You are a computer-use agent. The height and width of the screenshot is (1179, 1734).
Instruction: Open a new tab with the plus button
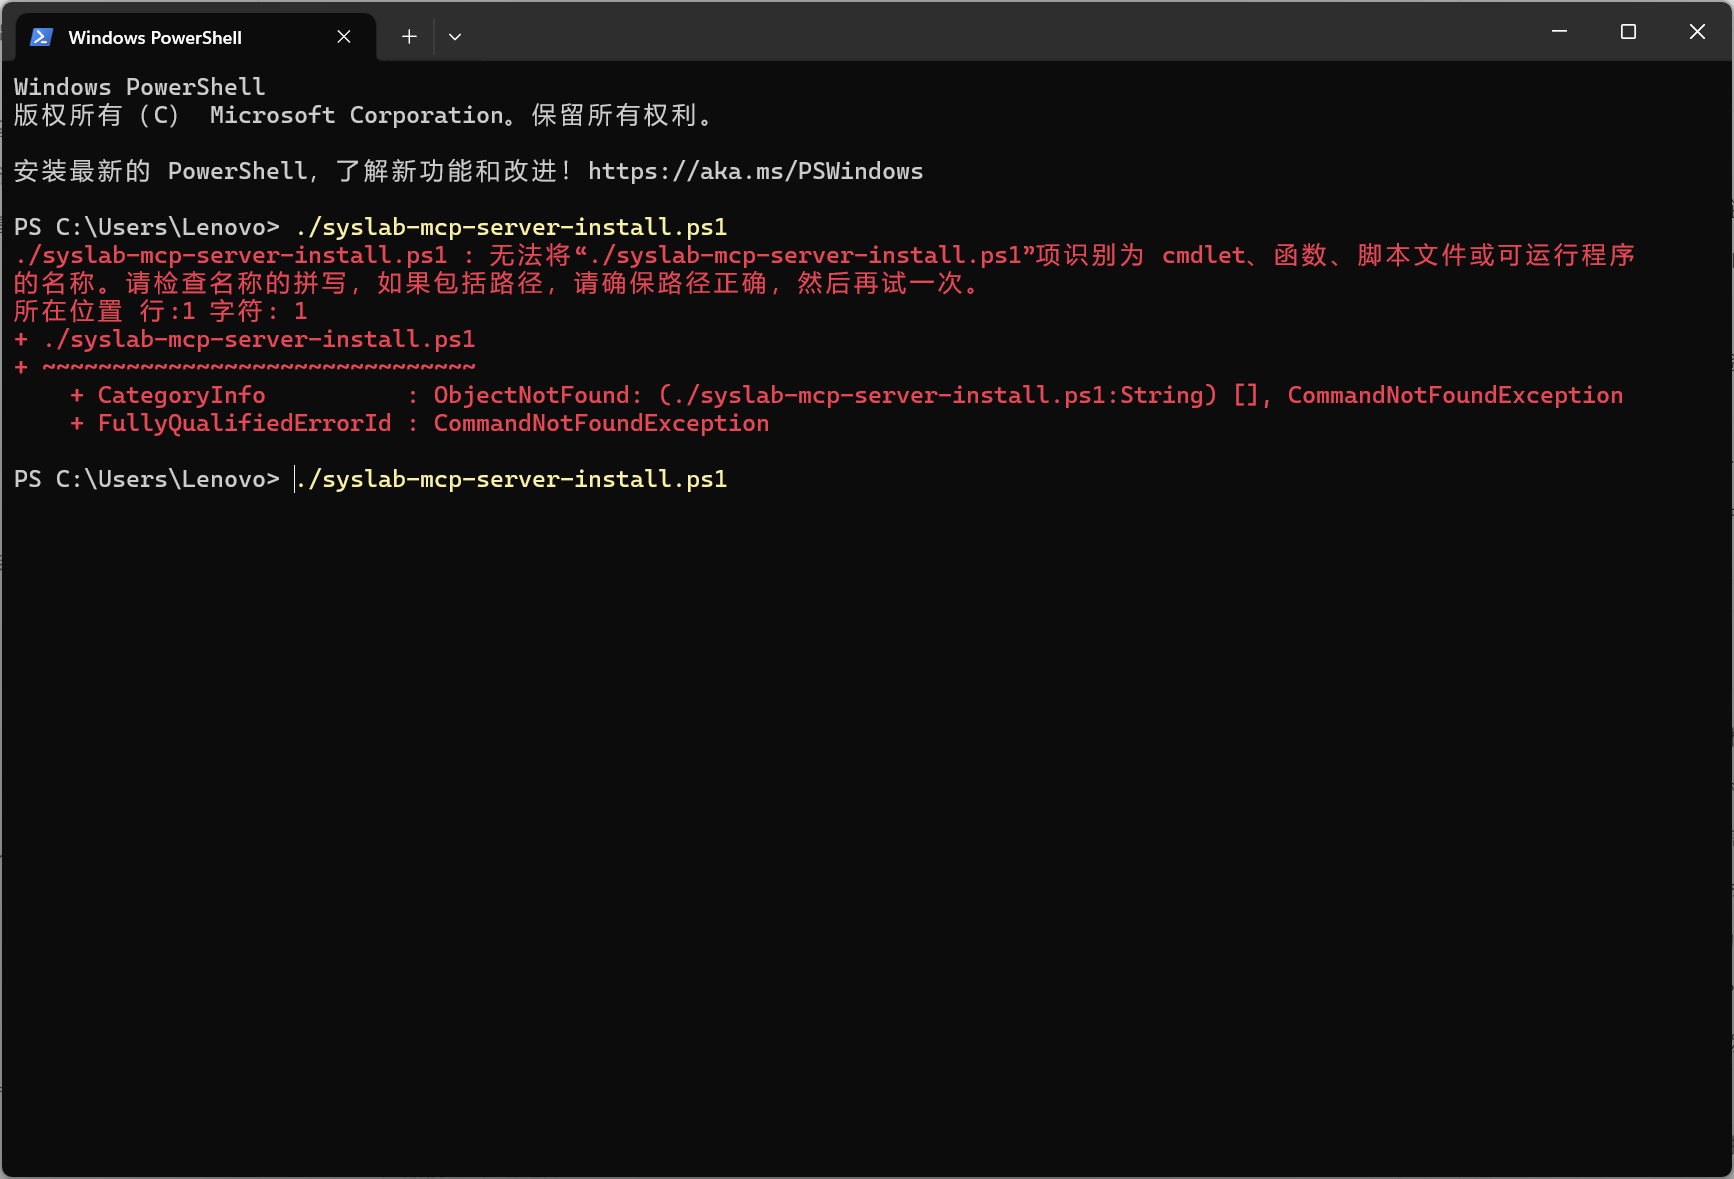click(x=409, y=37)
